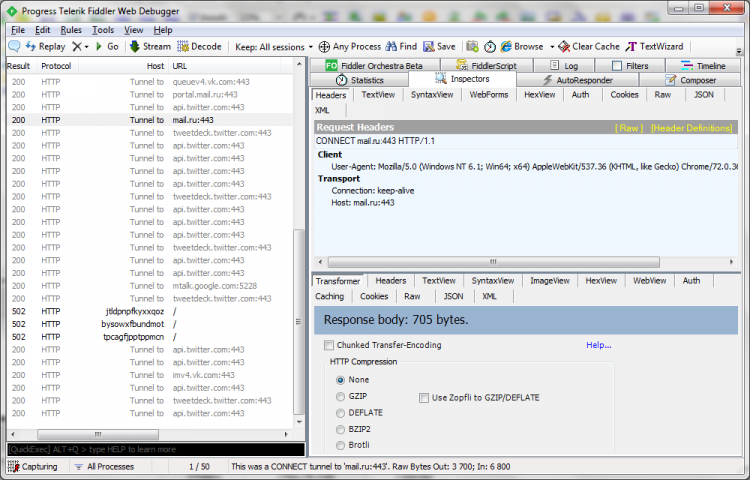Launch browser via the Browse icon
Screen dimensions: 750x480
[522, 46]
